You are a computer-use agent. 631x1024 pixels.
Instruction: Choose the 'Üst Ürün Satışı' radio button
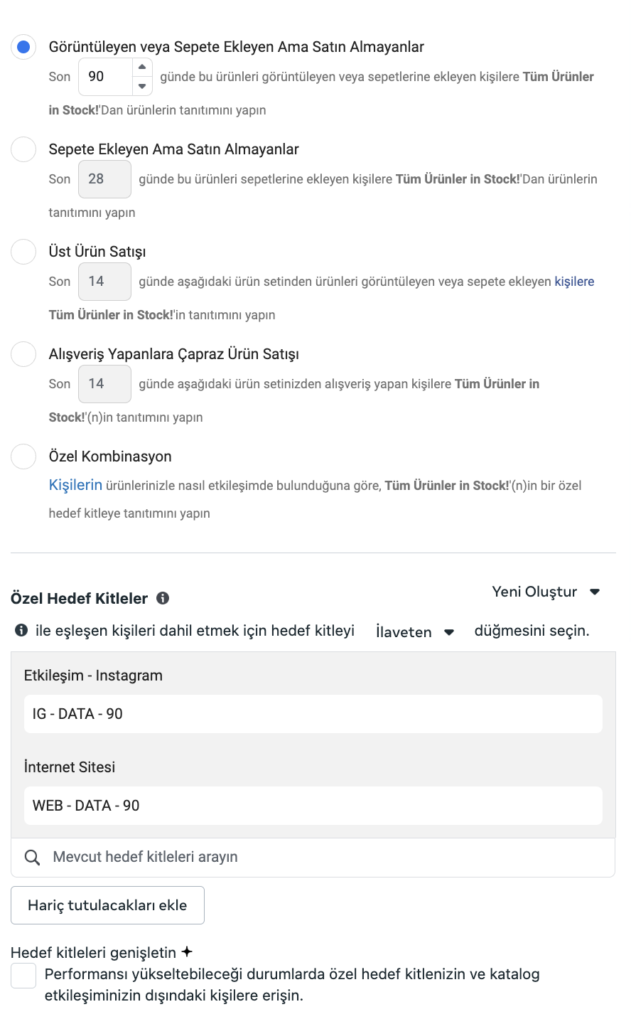coord(23,251)
